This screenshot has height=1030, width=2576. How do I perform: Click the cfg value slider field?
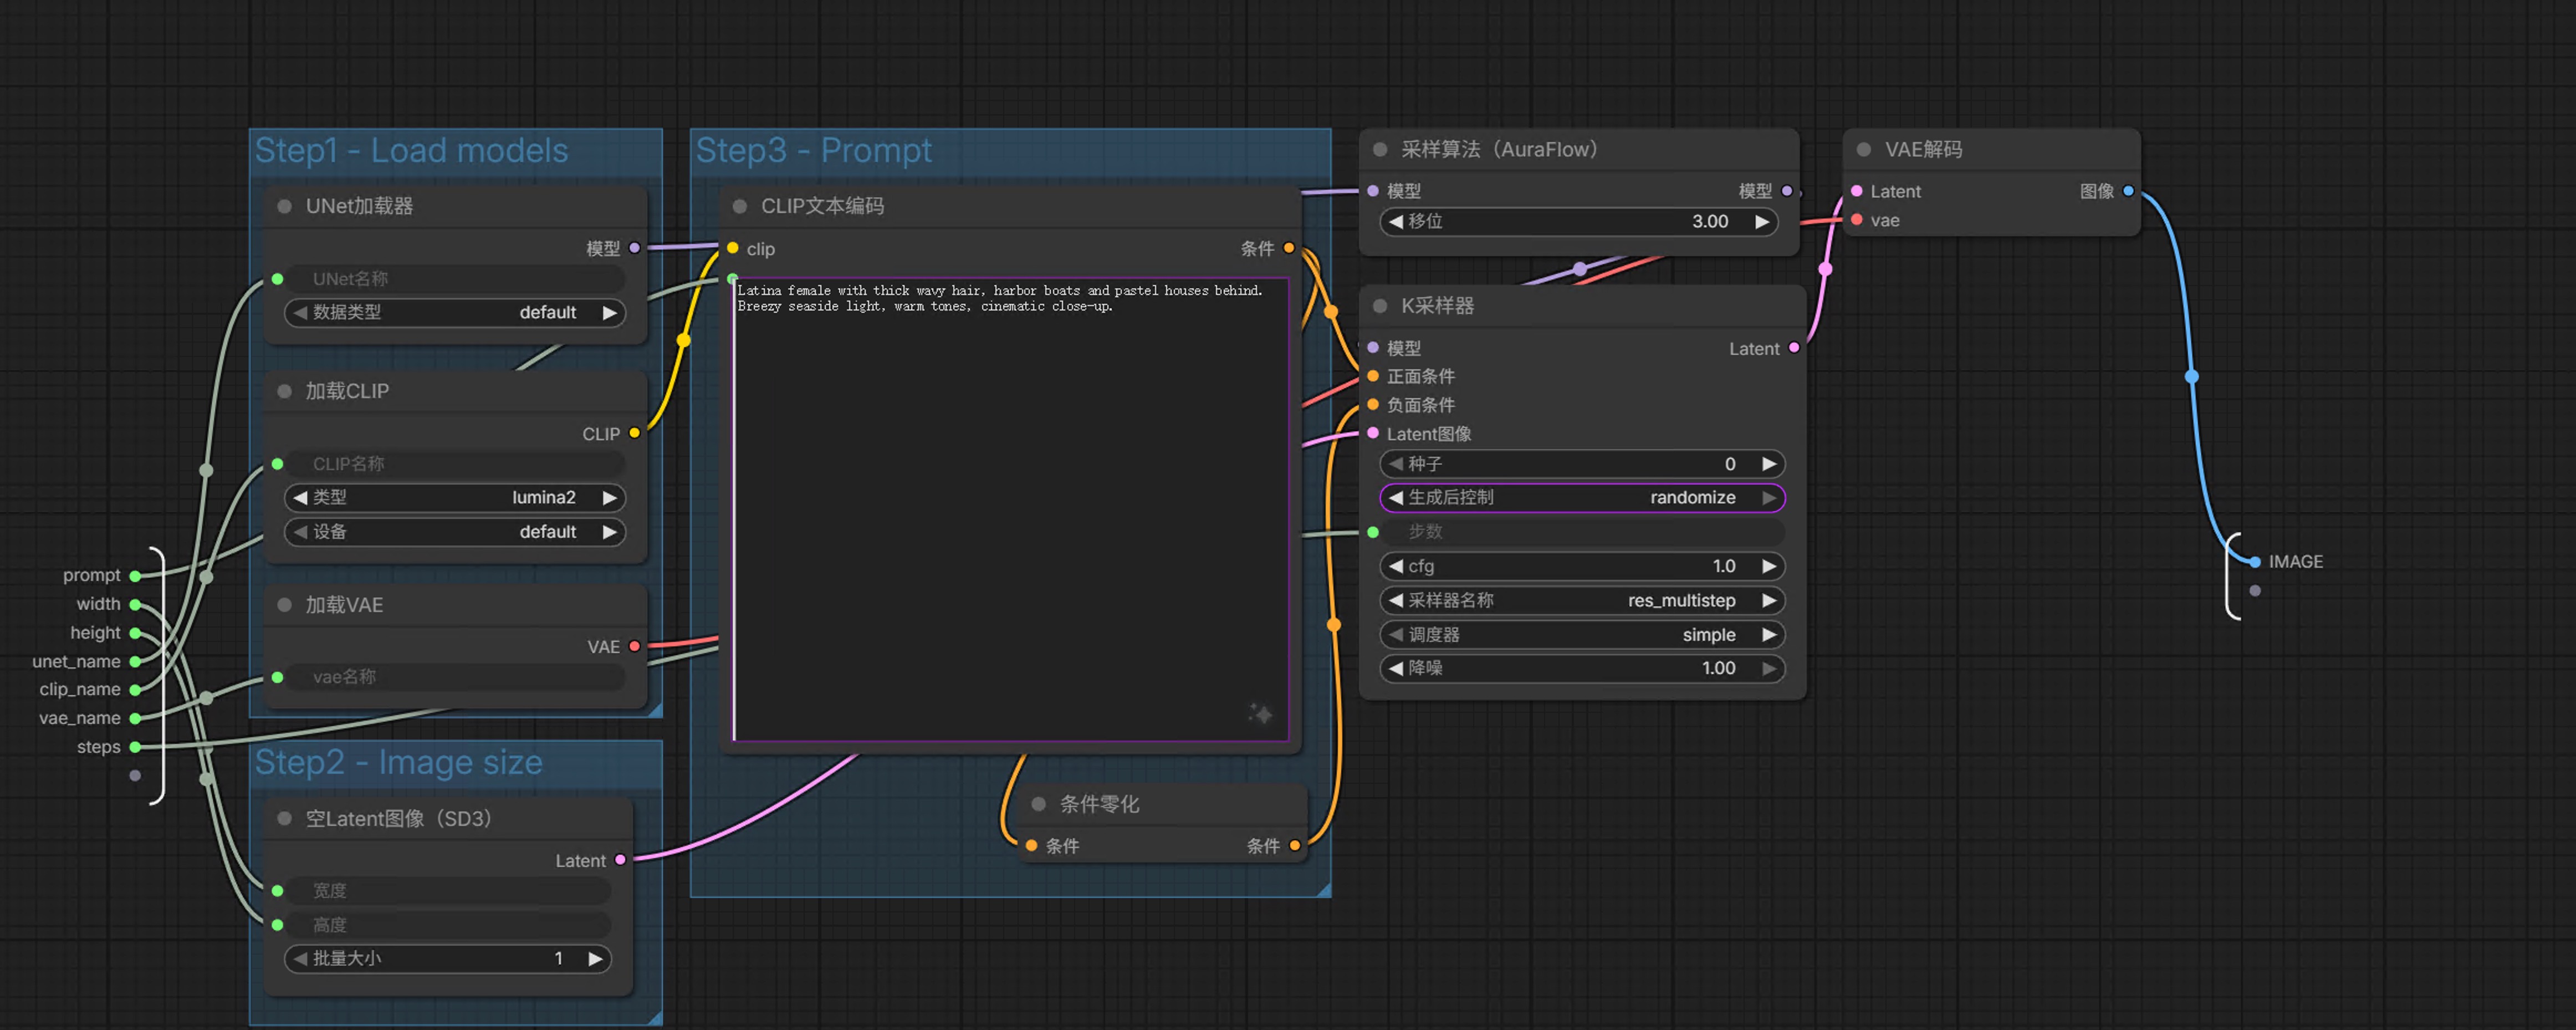tap(1581, 566)
